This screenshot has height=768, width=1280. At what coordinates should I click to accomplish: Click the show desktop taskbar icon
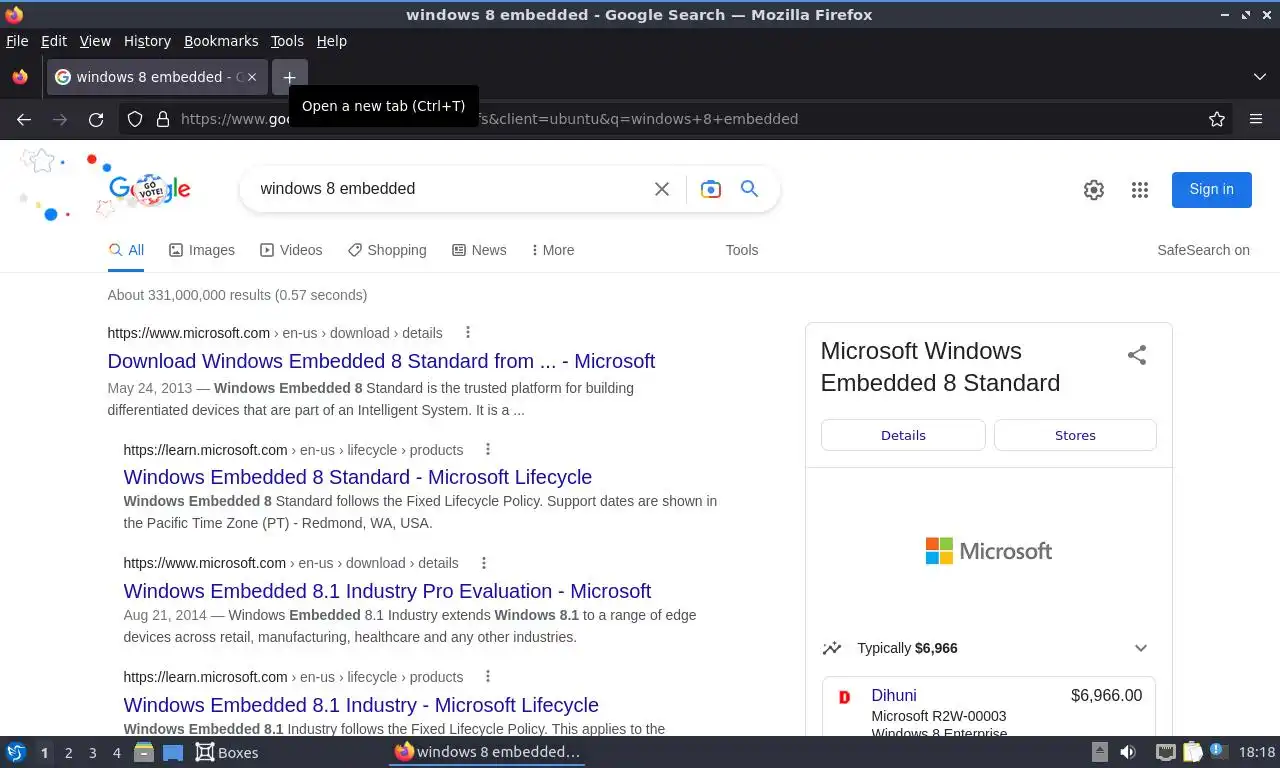(173, 752)
